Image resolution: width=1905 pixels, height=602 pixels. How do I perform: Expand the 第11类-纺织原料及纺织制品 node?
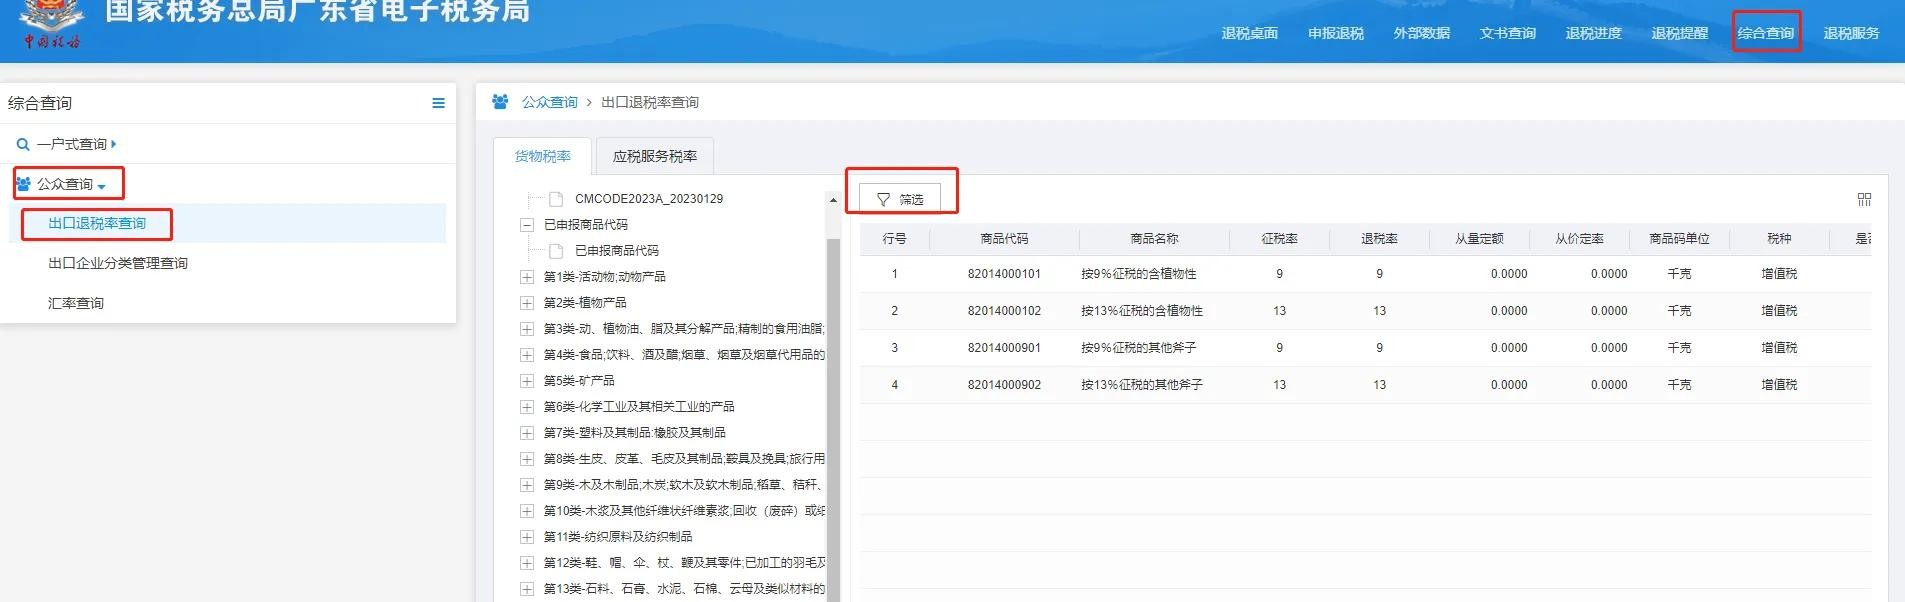(x=526, y=537)
